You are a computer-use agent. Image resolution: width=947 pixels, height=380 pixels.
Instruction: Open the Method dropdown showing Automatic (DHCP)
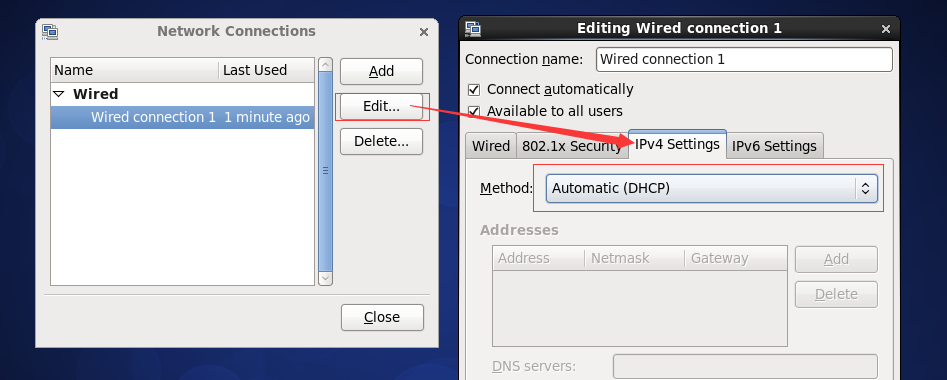(711, 188)
